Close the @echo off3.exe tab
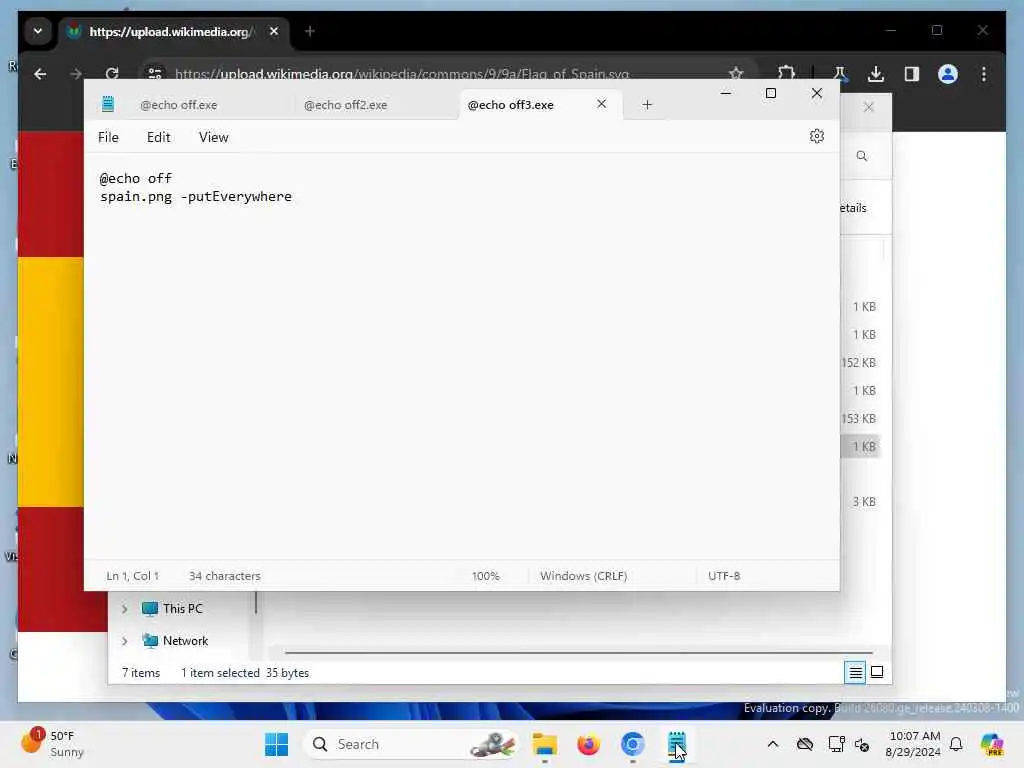 pos(601,104)
